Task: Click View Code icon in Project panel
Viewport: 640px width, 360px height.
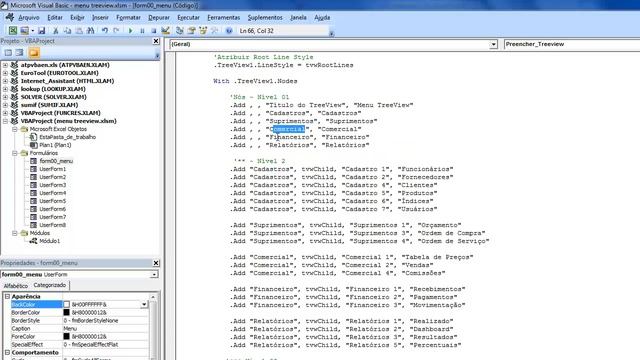Action: point(8,53)
